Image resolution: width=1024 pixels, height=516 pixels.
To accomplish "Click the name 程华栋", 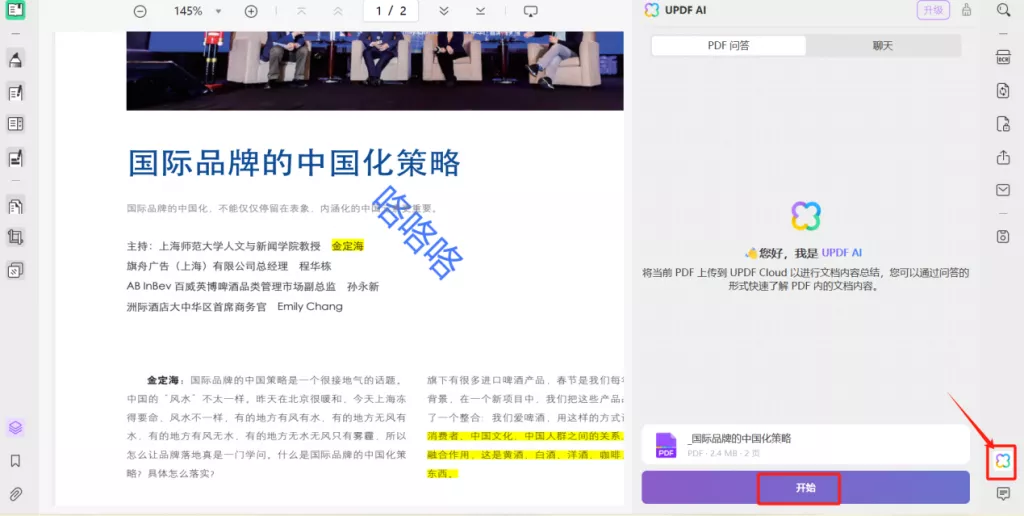I will pyautogui.click(x=315, y=266).
